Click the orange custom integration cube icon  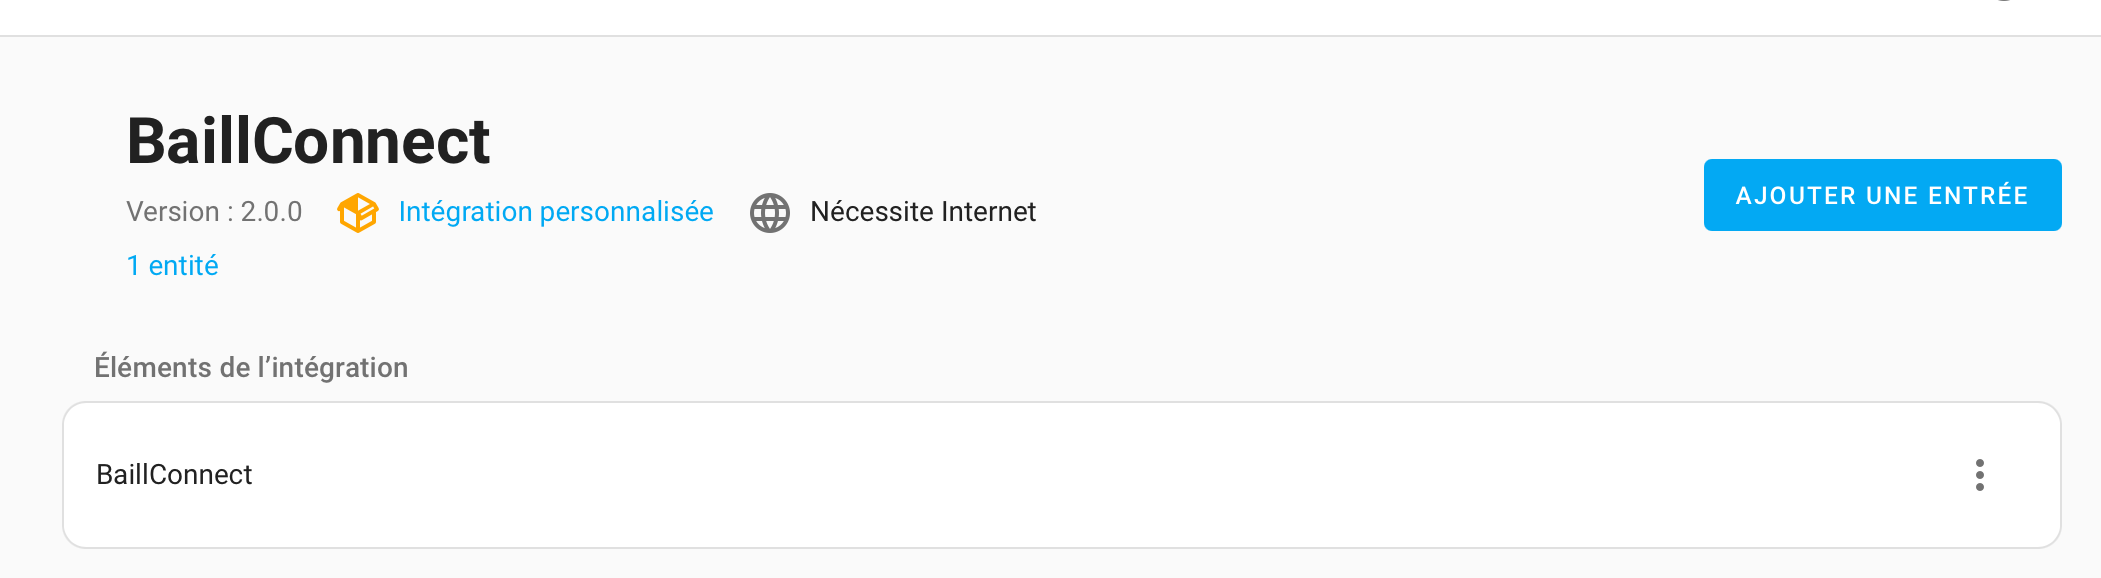358,212
